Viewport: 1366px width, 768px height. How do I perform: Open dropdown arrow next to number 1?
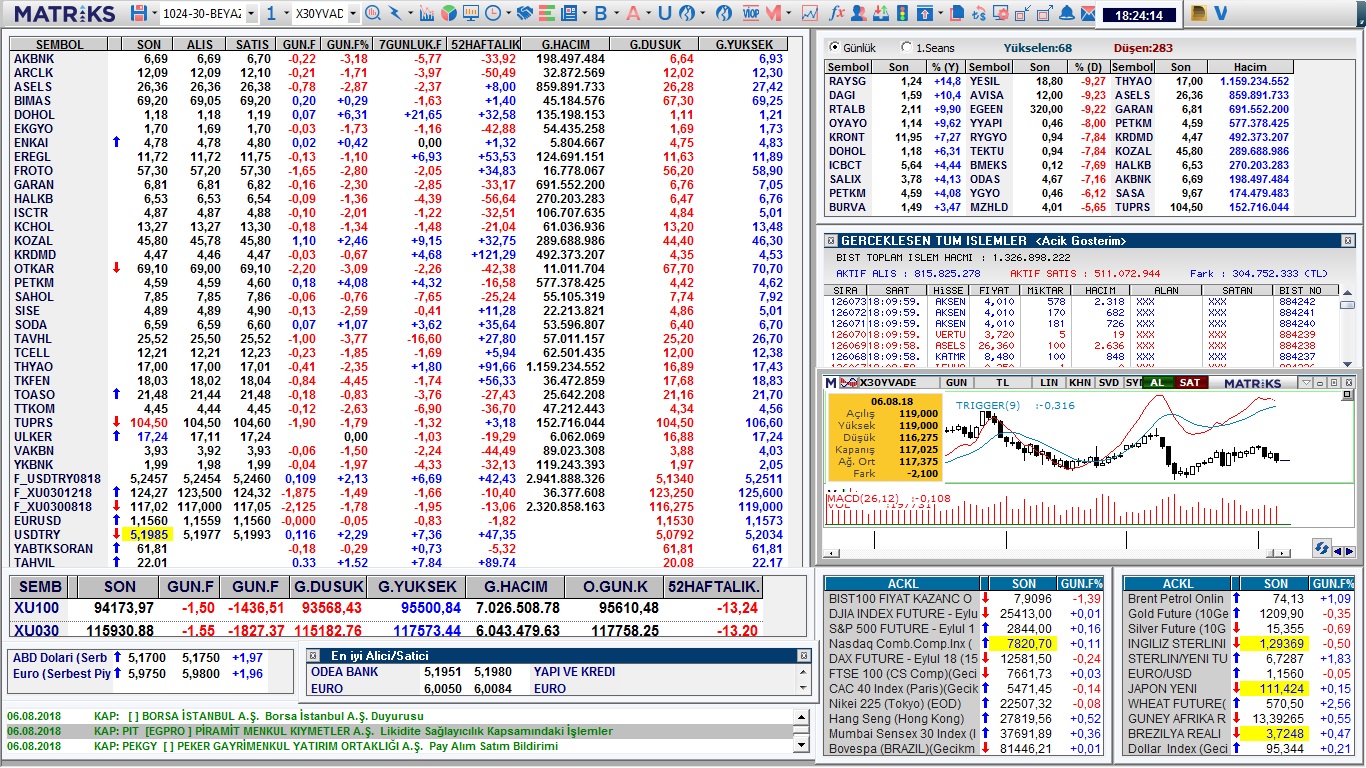[286, 13]
